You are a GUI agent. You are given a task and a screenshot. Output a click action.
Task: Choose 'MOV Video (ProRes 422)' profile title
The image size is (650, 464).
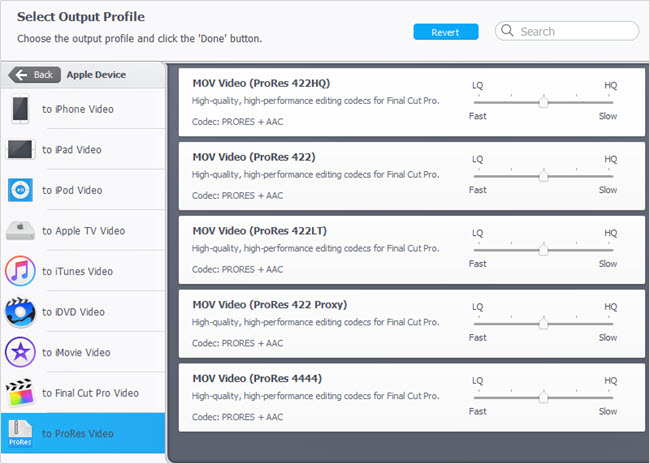click(x=254, y=157)
